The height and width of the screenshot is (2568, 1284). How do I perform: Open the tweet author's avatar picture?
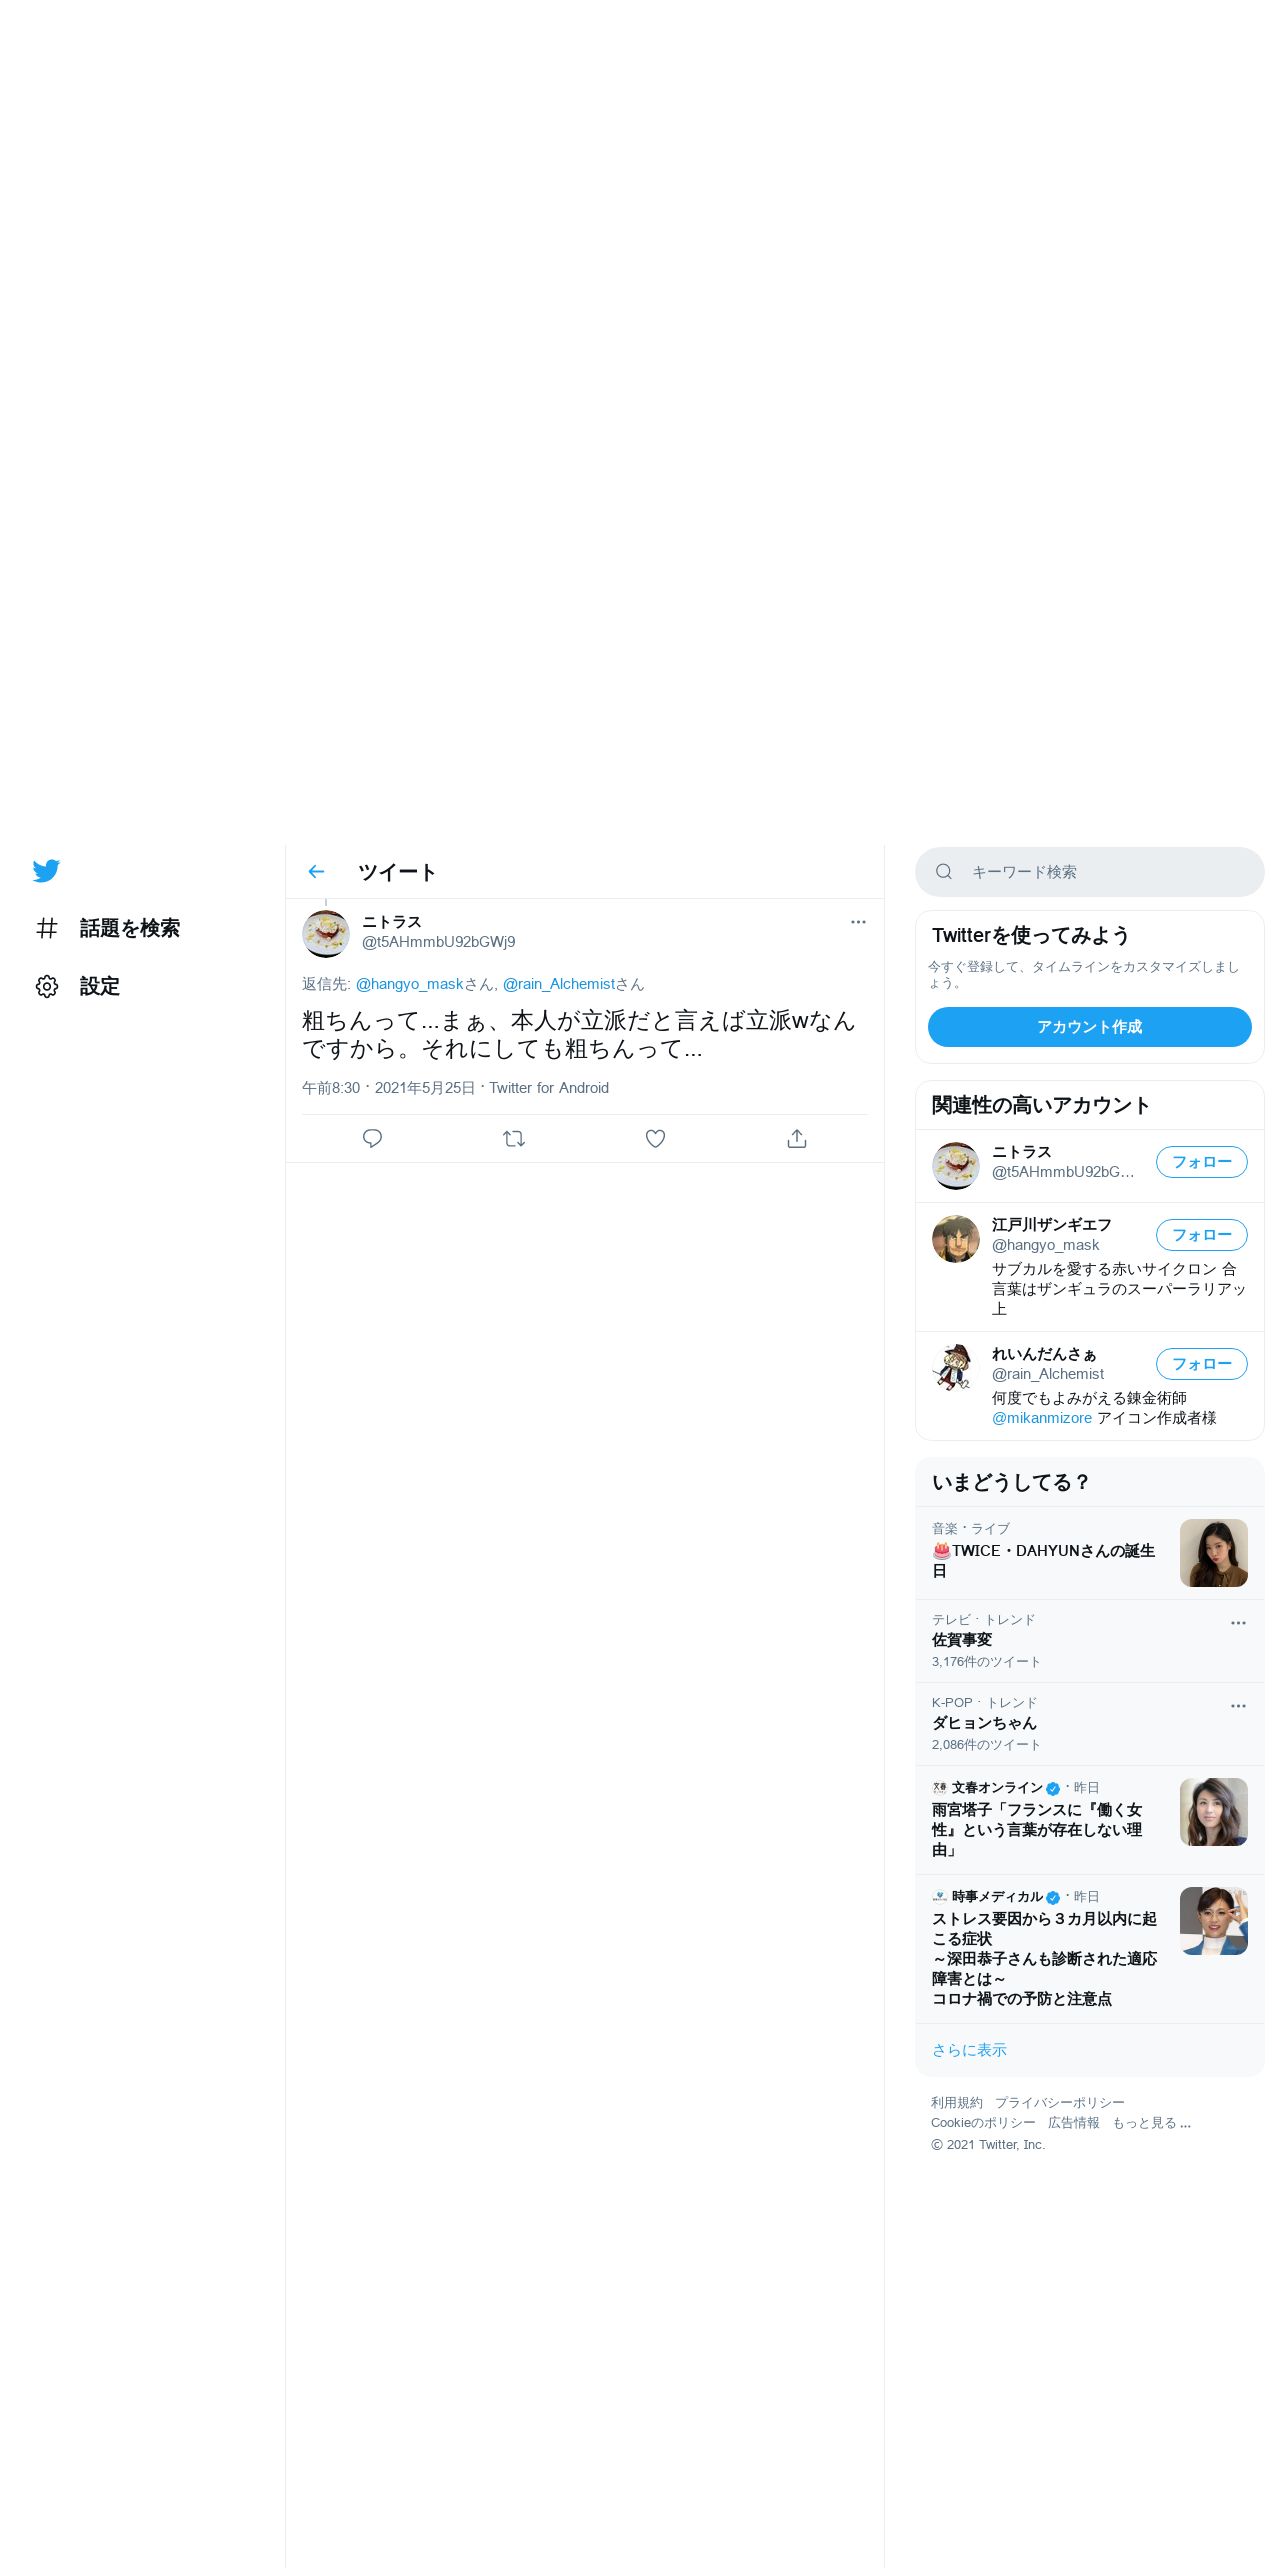326,934
